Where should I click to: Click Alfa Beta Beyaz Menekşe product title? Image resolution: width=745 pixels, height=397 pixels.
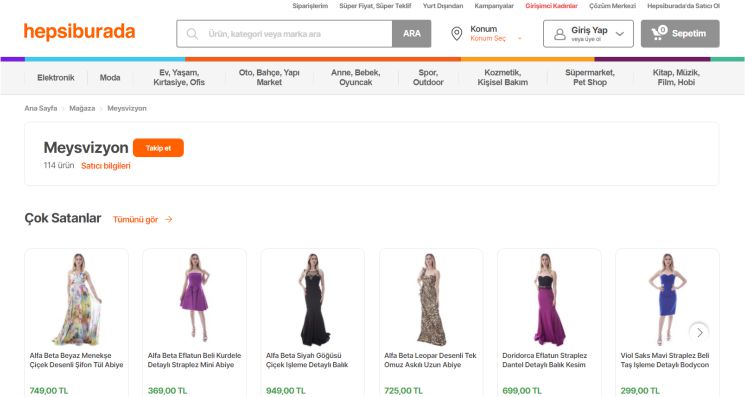coord(76,360)
